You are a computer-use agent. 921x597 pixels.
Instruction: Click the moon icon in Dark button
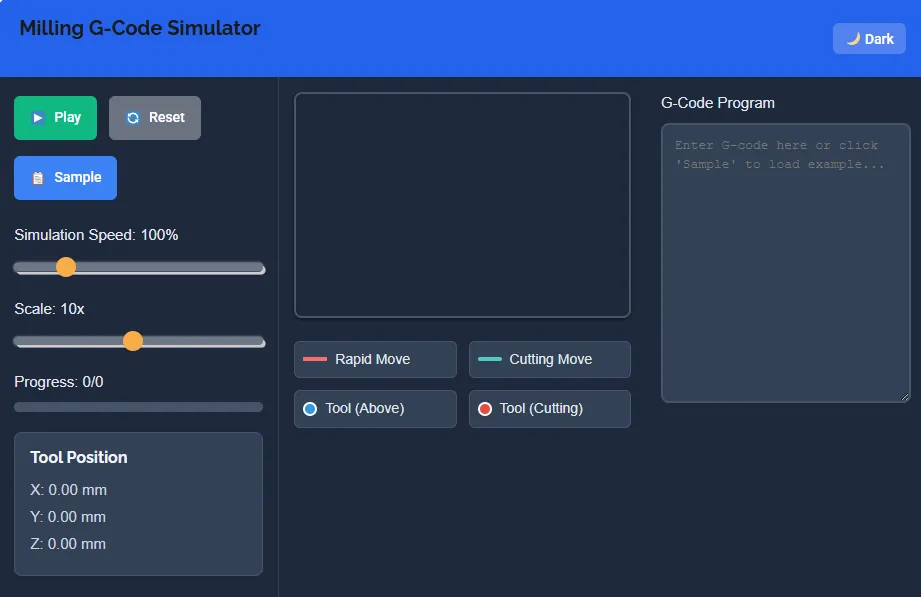[853, 39]
